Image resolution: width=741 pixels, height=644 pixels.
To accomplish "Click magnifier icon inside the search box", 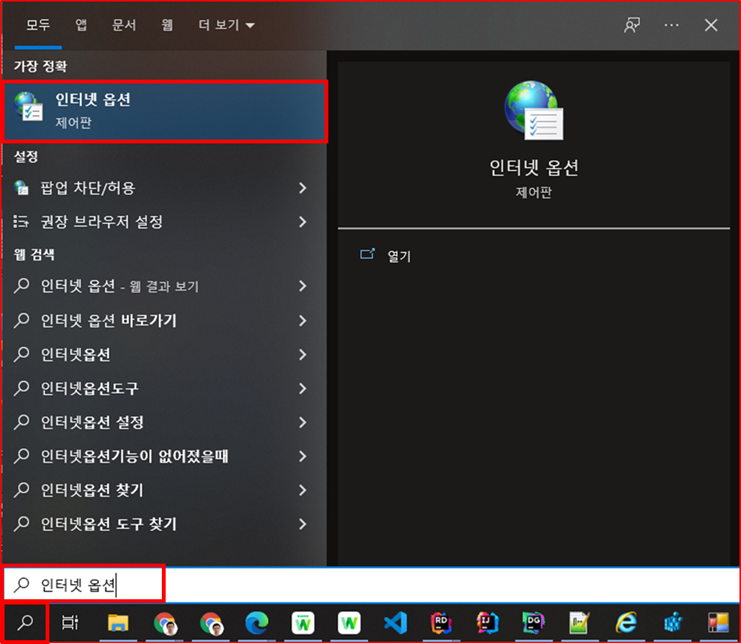I will coord(21,584).
